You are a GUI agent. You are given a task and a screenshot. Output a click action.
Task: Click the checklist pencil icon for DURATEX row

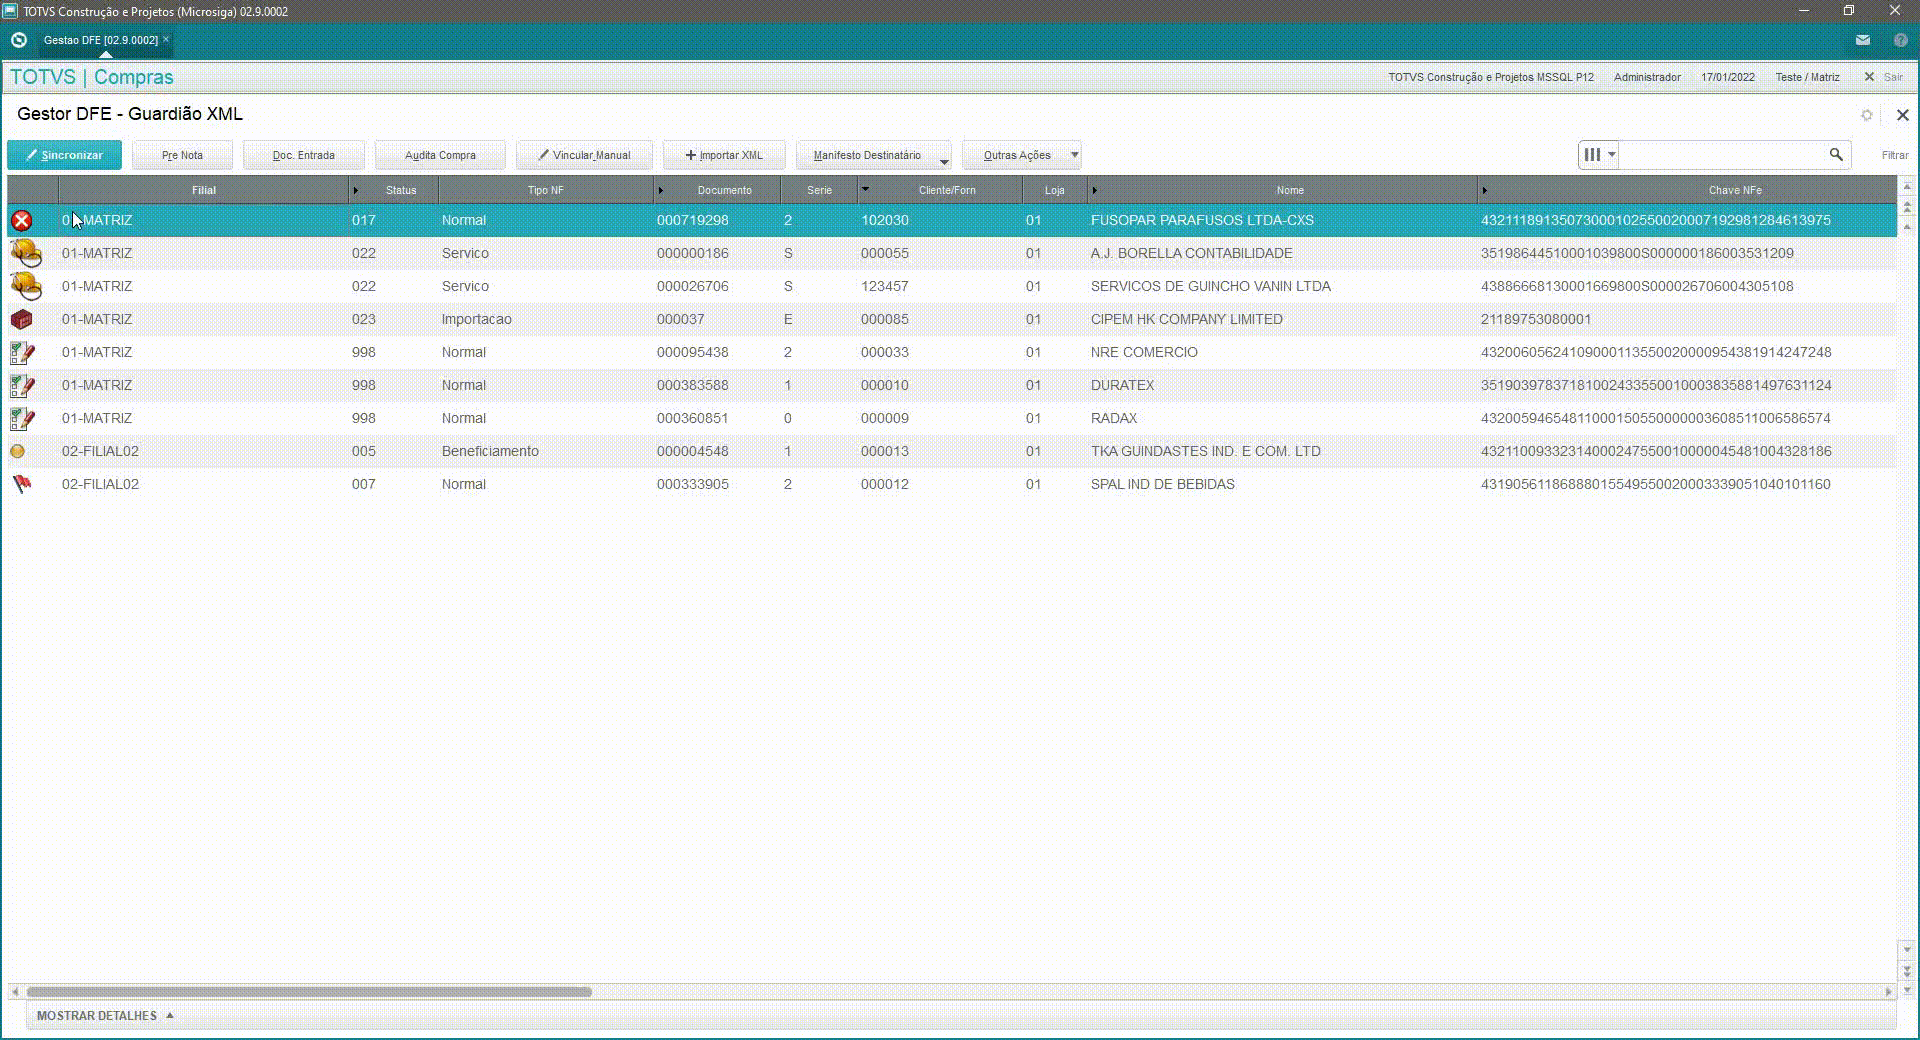22,386
